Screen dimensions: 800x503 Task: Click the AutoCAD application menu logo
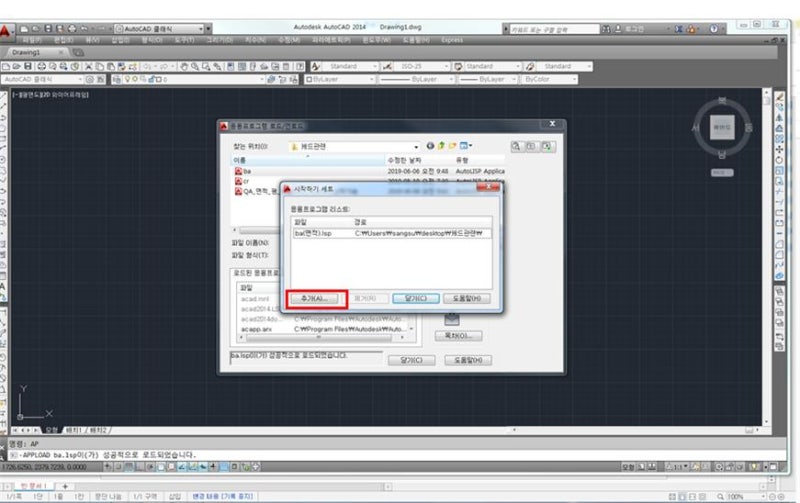pos(5,32)
